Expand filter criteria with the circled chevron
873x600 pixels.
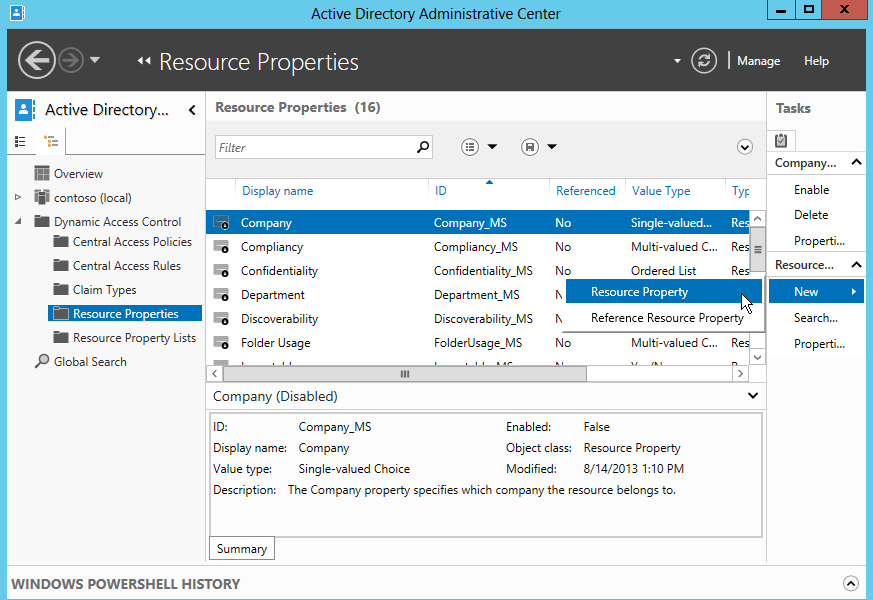click(744, 147)
